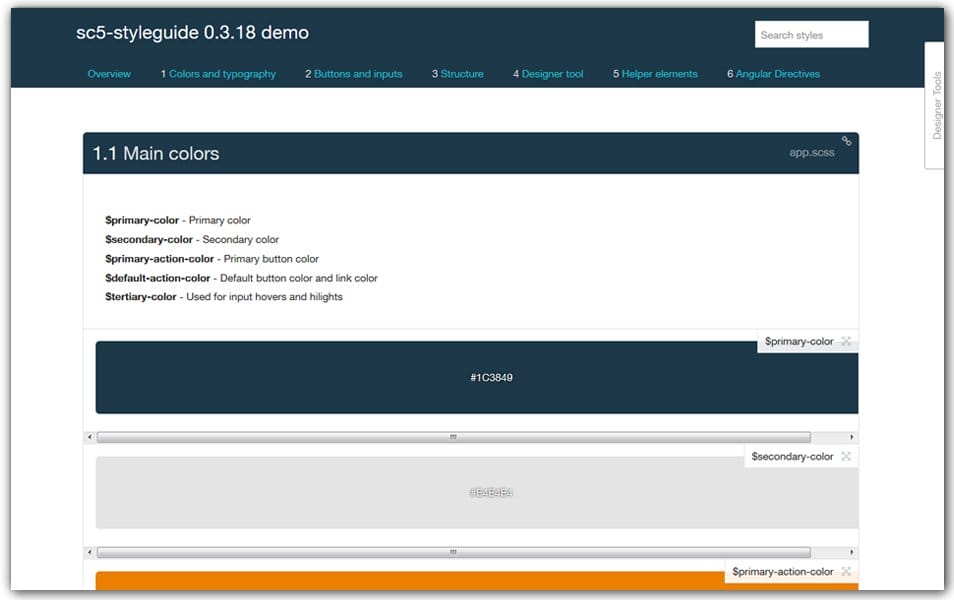Screen dimensions: 954x600
Task: Open the Designer Tools side panel
Action: click(x=936, y=105)
